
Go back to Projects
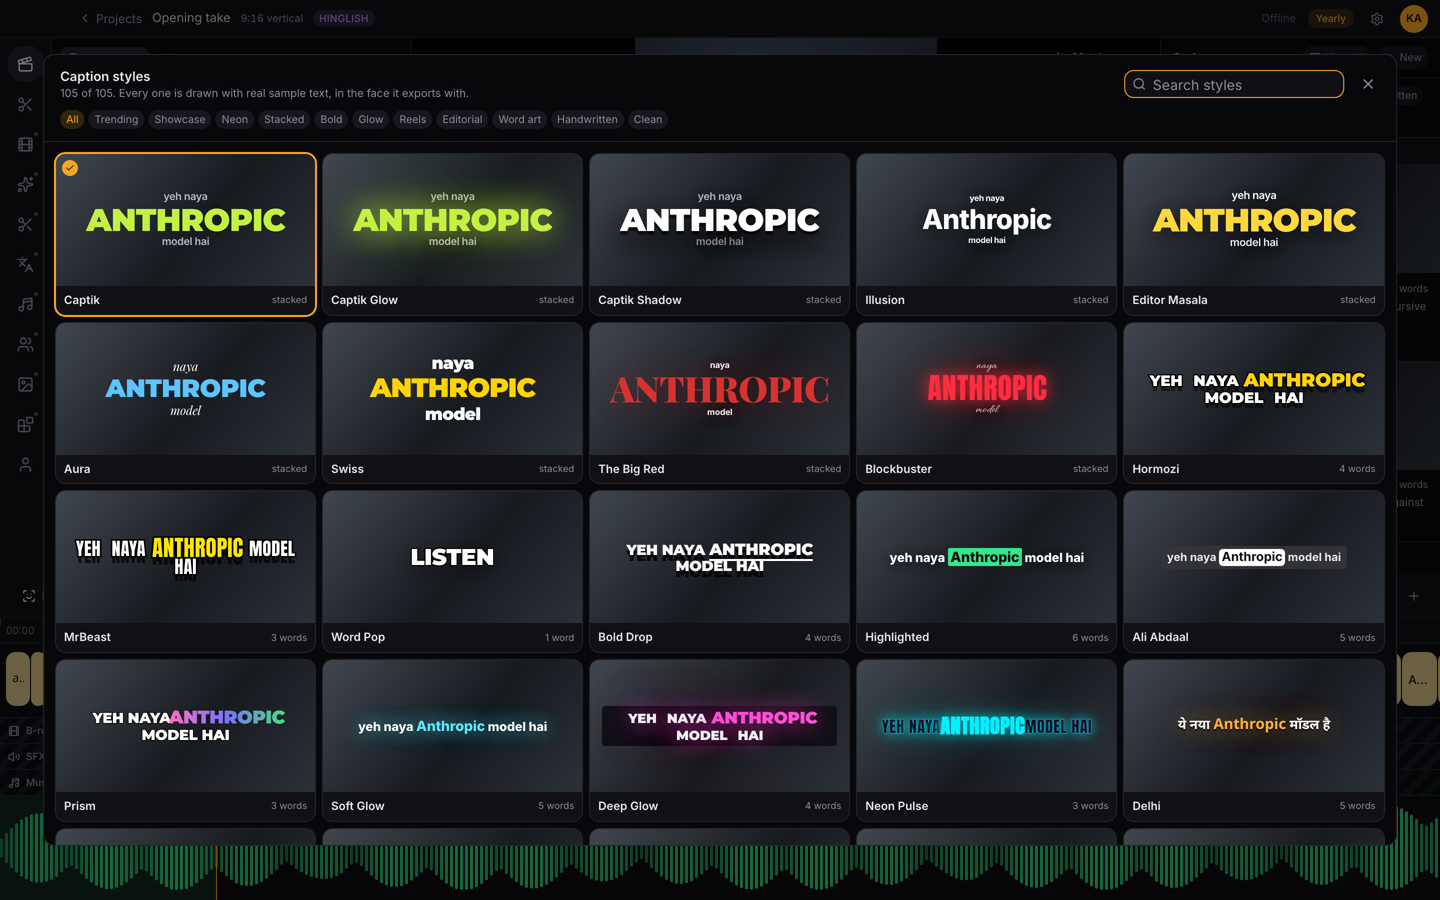(x=111, y=18)
